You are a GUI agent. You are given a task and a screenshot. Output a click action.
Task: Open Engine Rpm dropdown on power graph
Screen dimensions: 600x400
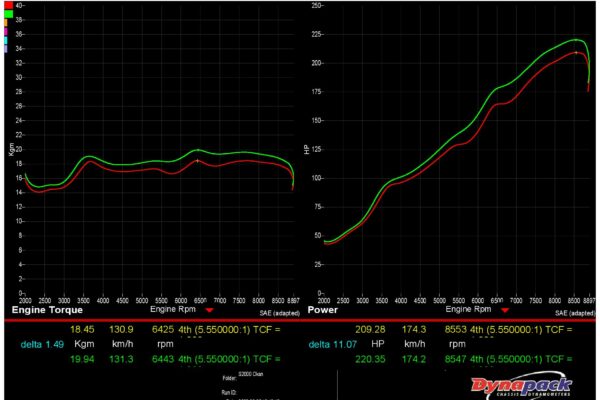coord(505,310)
